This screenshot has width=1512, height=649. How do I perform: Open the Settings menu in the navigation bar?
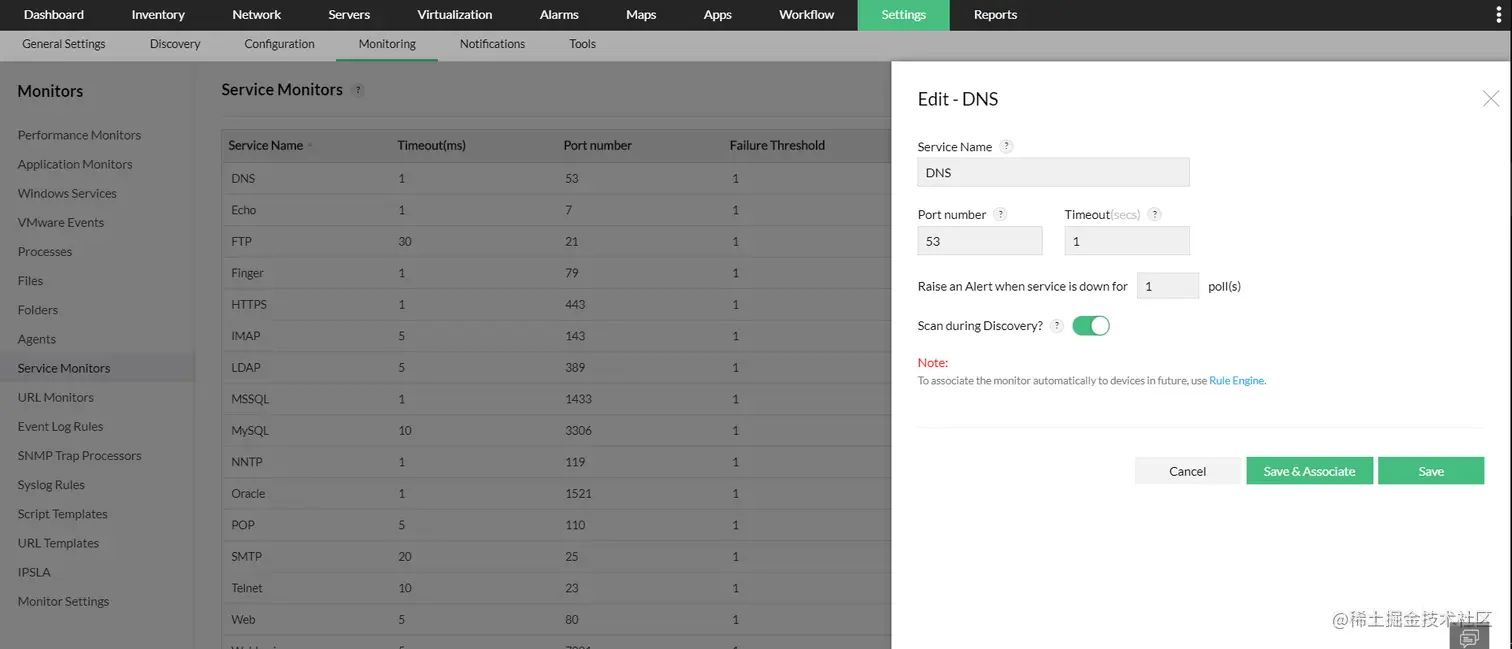click(903, 15)
